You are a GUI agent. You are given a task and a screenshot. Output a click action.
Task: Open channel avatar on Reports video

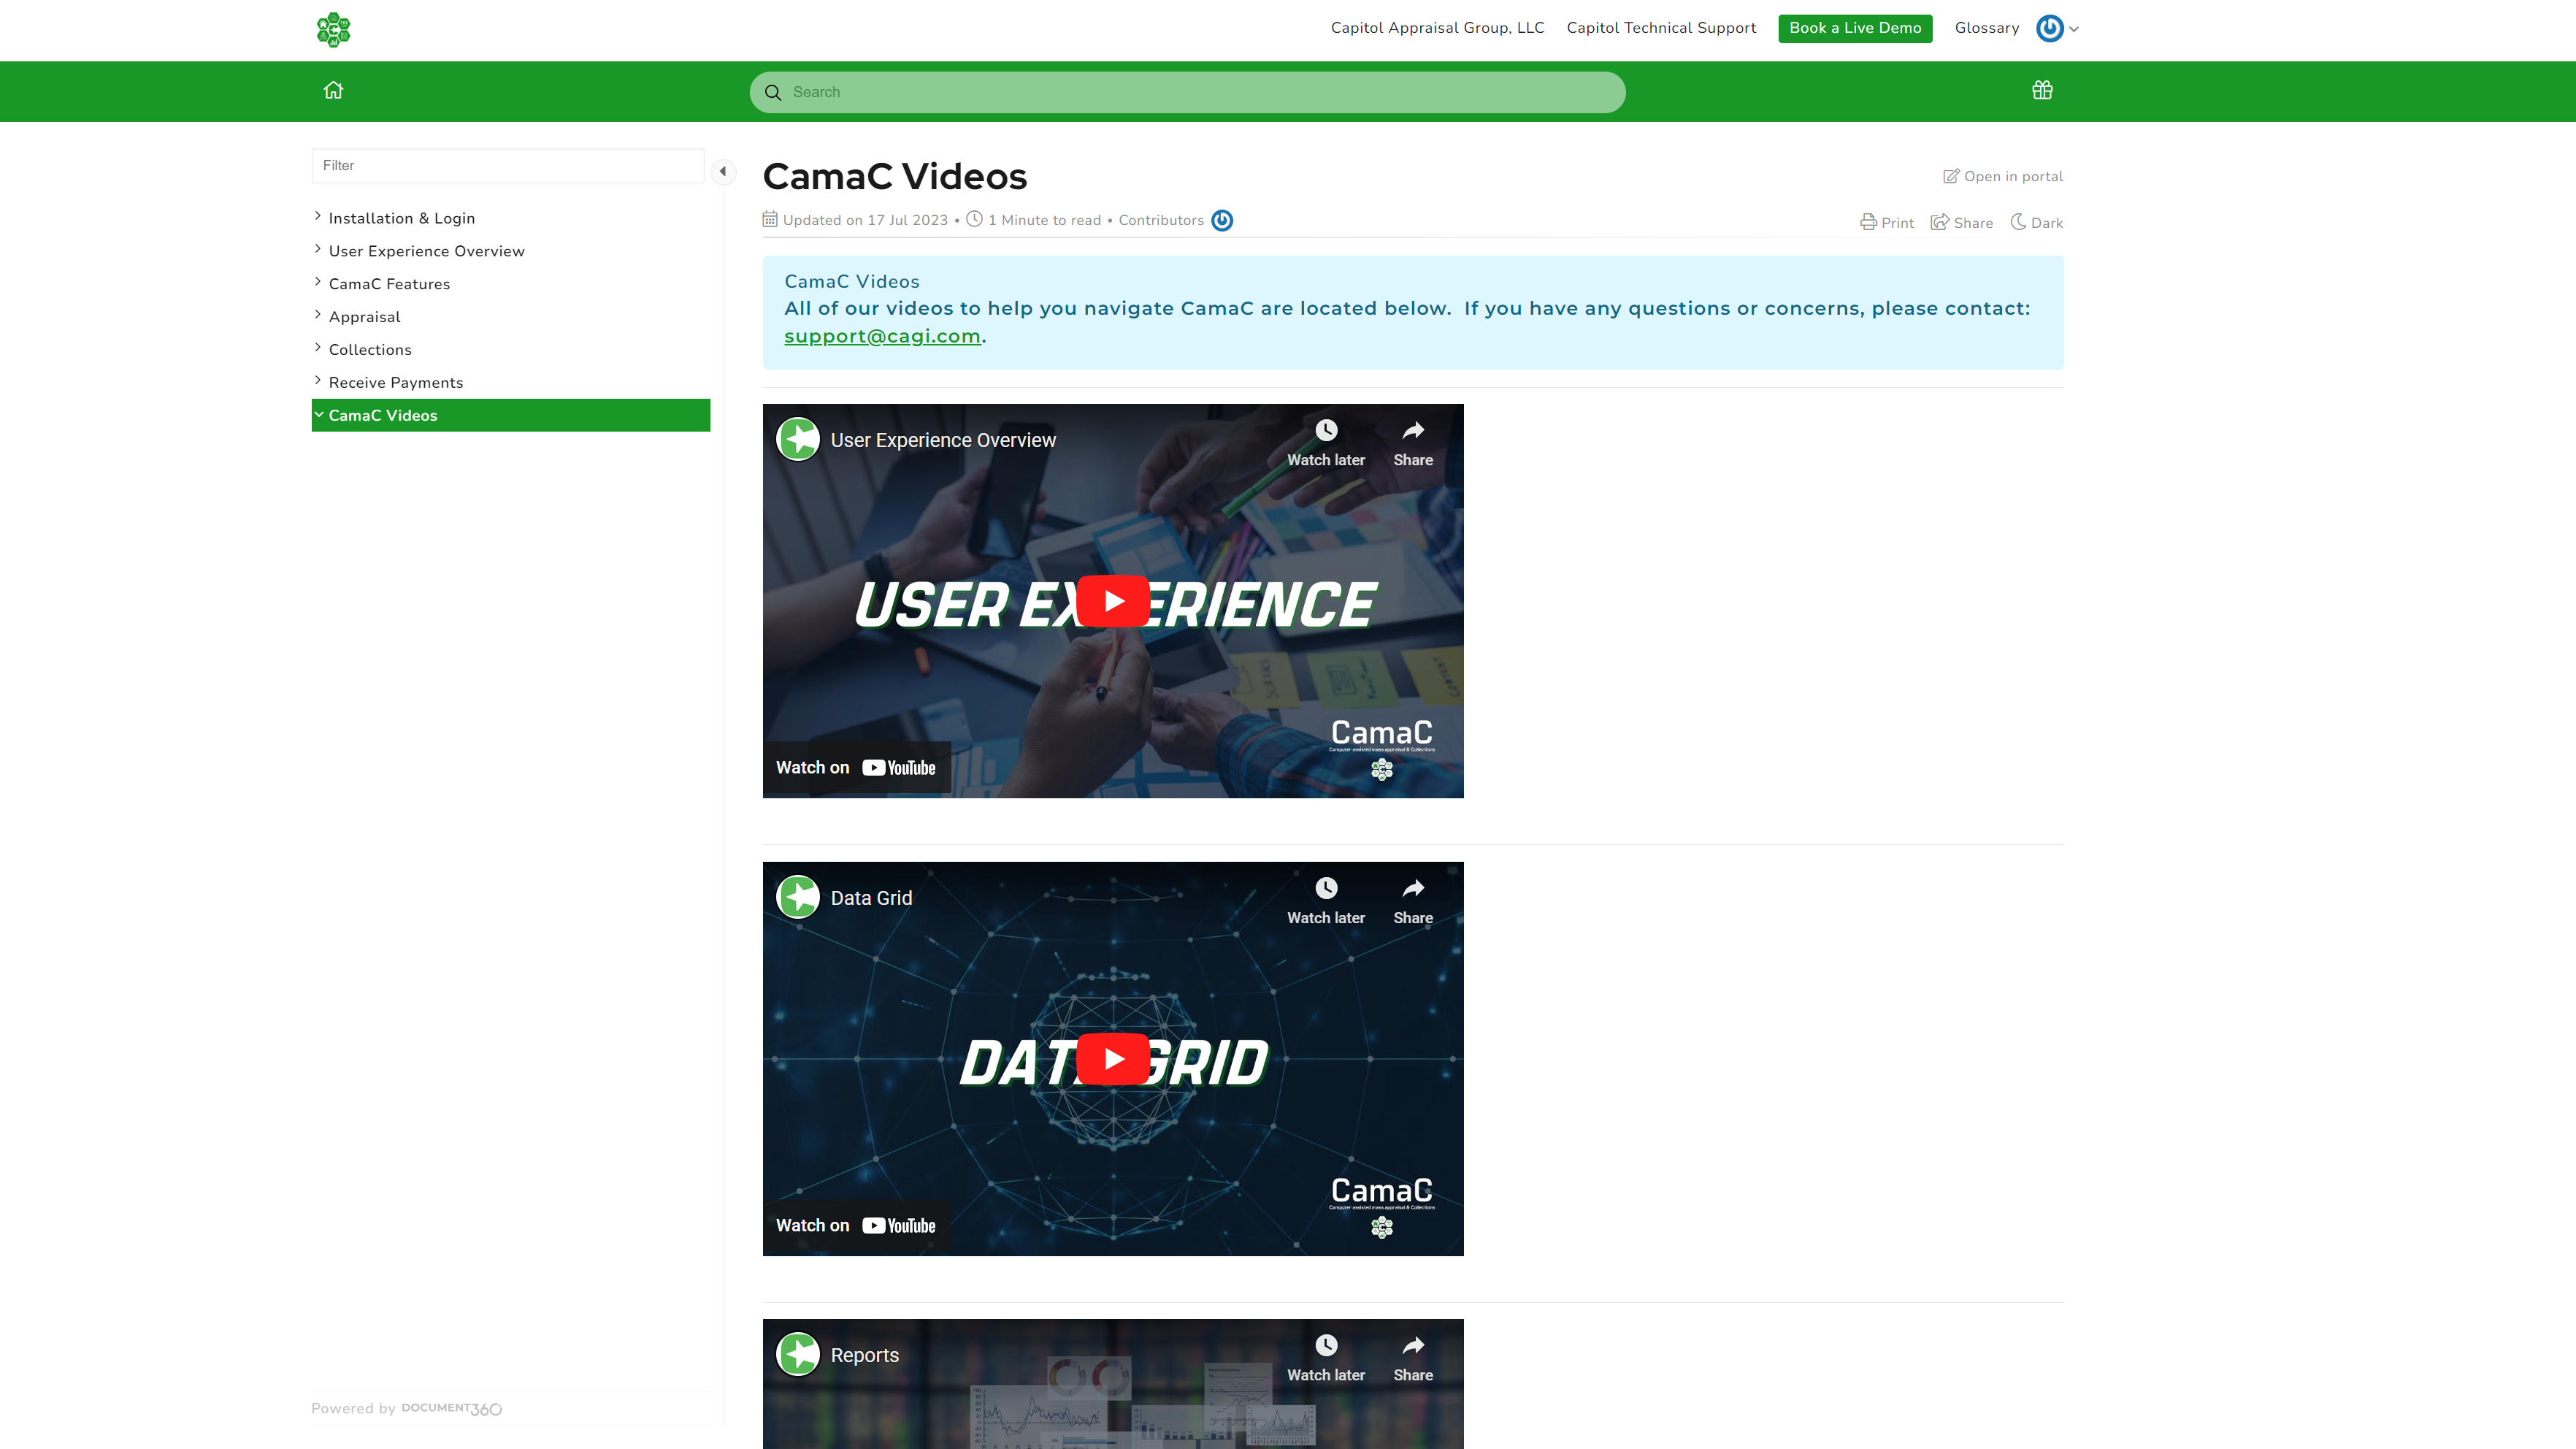798,1354
